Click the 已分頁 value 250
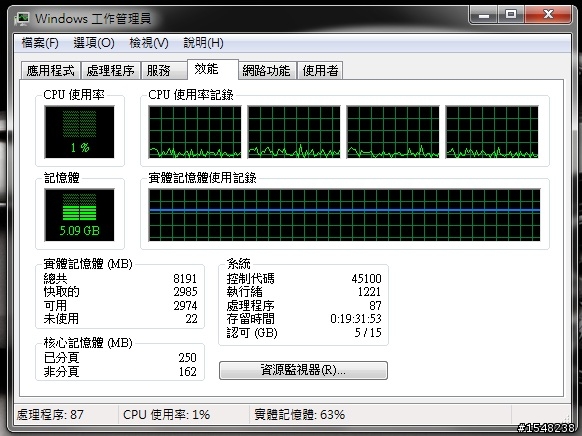Viewport: 582px width, 436px height. 187,357
